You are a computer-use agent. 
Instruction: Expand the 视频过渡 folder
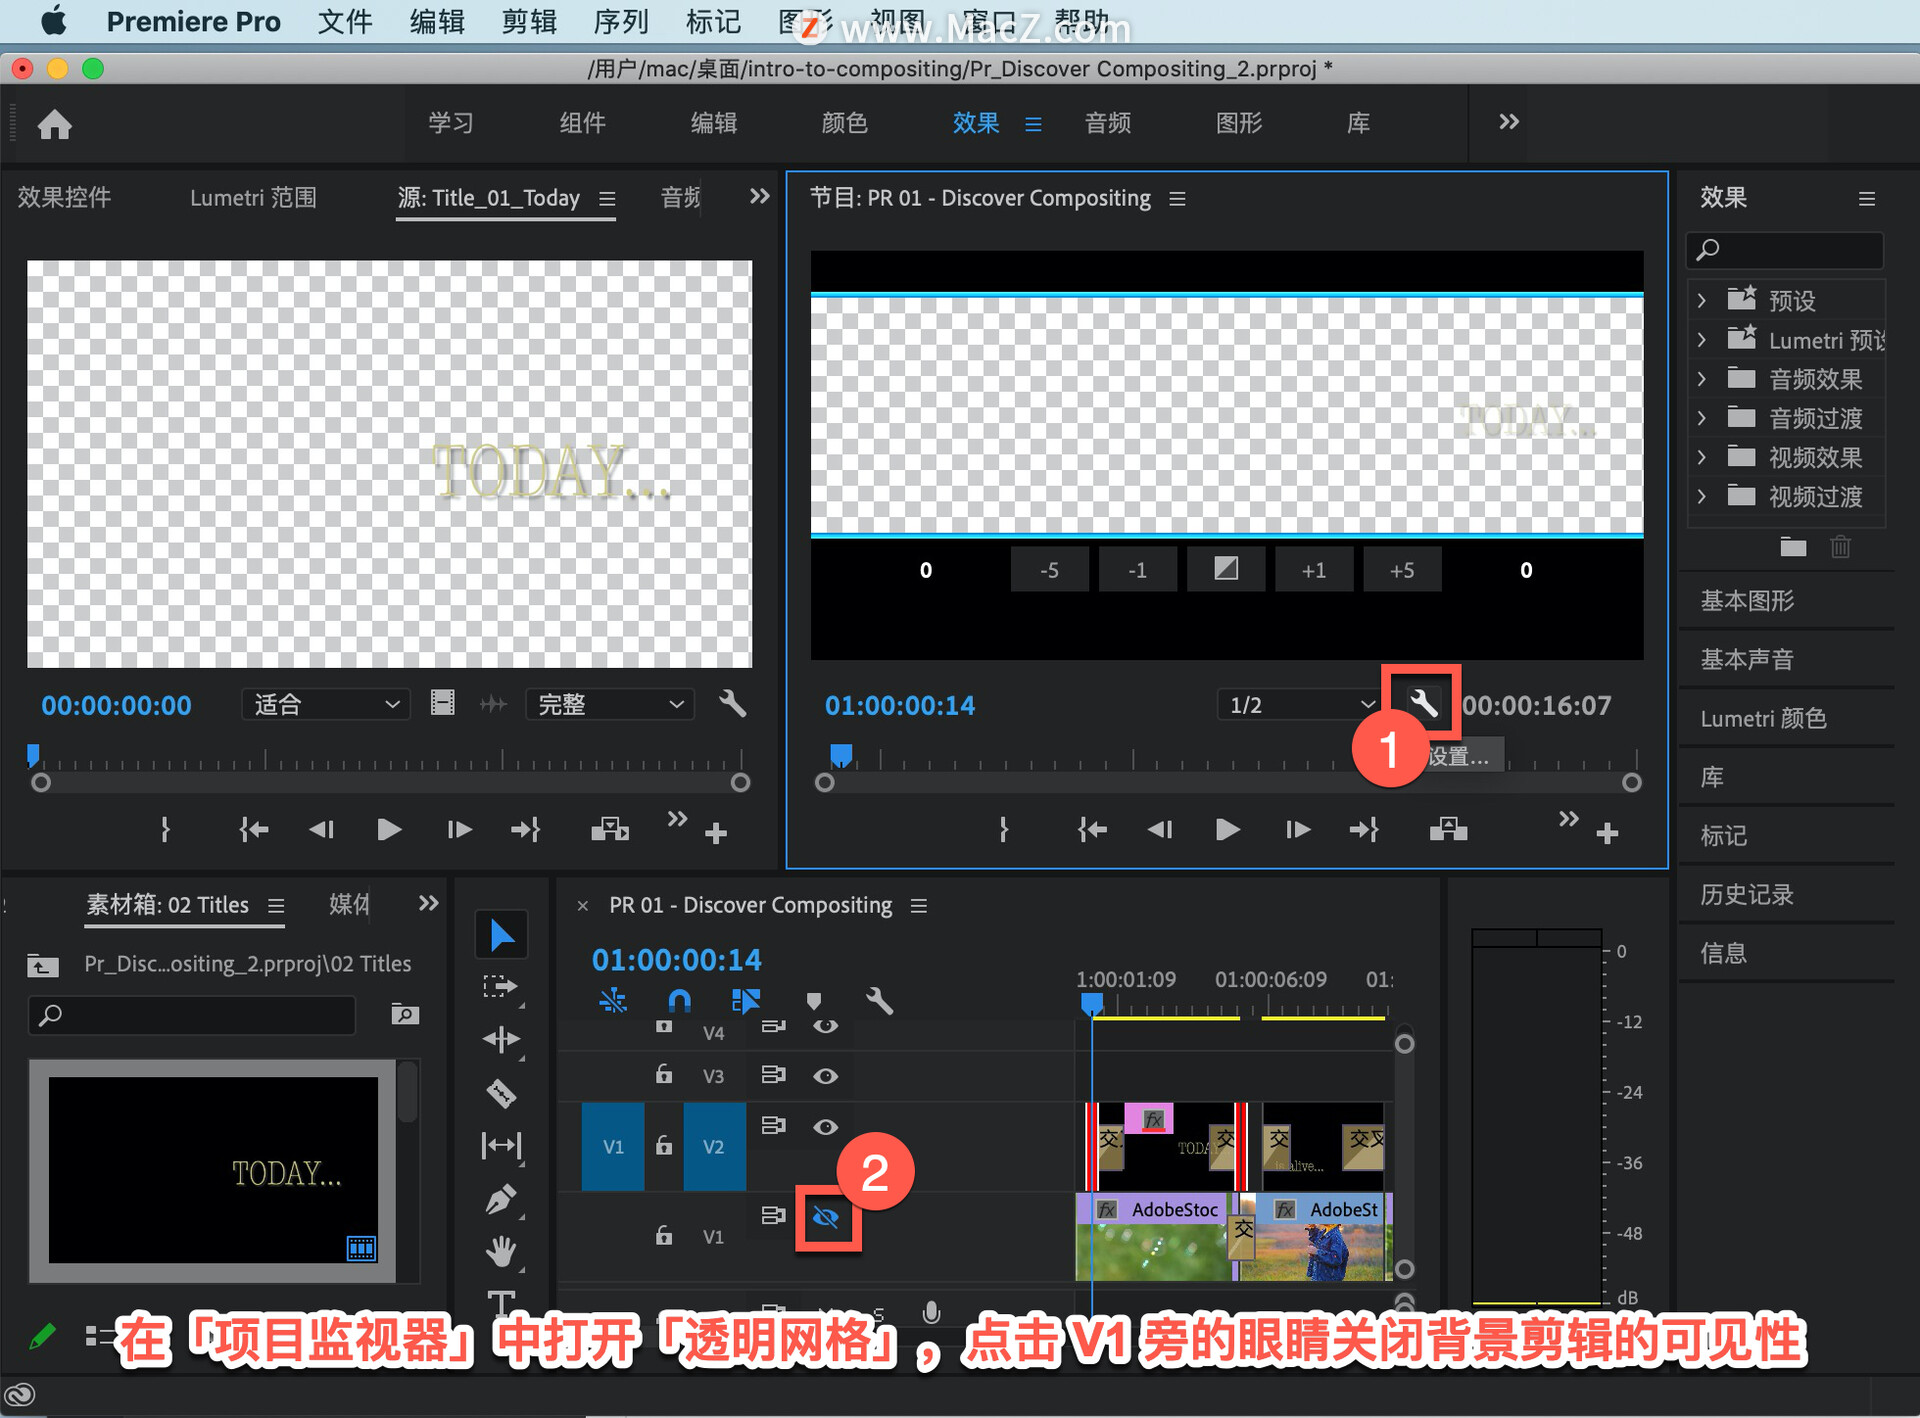1701,496
